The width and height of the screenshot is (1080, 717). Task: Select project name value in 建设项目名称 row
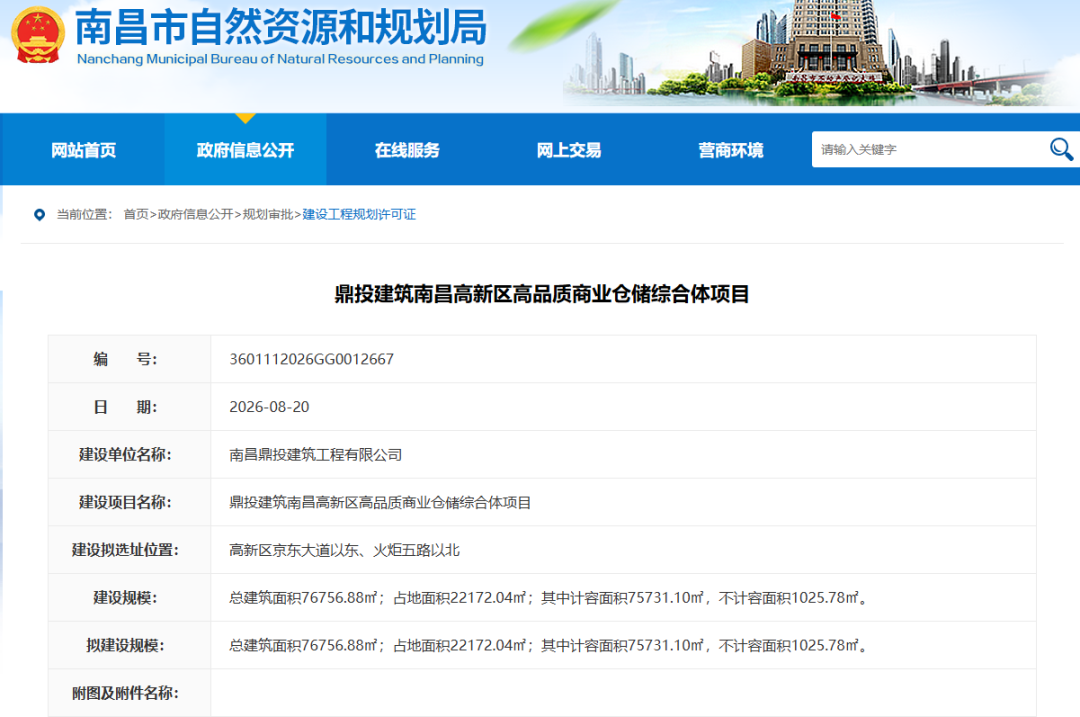coord(380,503)
